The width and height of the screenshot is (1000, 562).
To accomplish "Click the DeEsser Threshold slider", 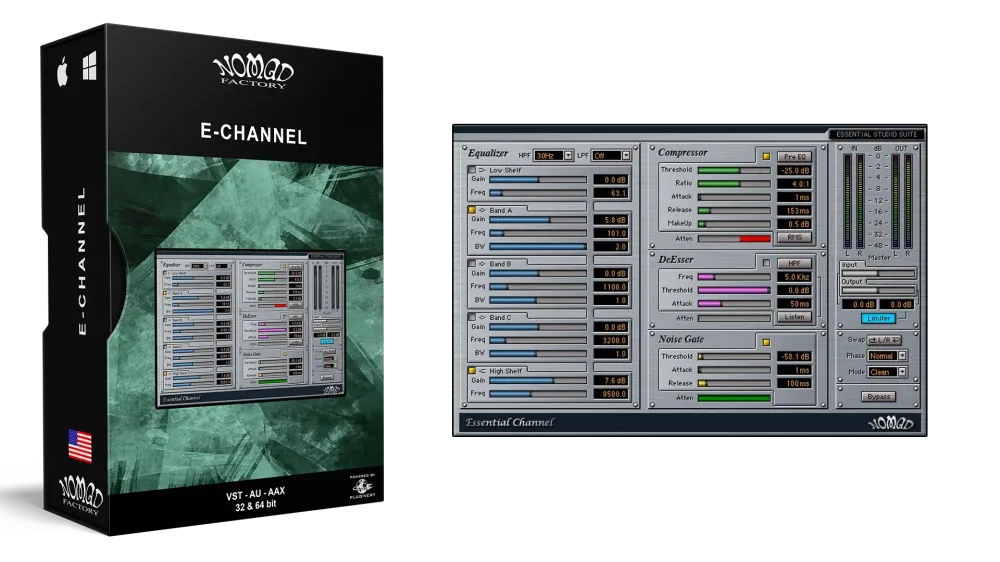I will pyautogui.click(x=734, y=290).
